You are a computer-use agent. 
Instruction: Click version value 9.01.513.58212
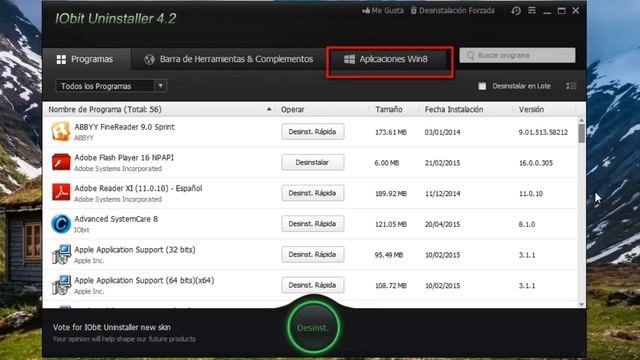[543, 132]
